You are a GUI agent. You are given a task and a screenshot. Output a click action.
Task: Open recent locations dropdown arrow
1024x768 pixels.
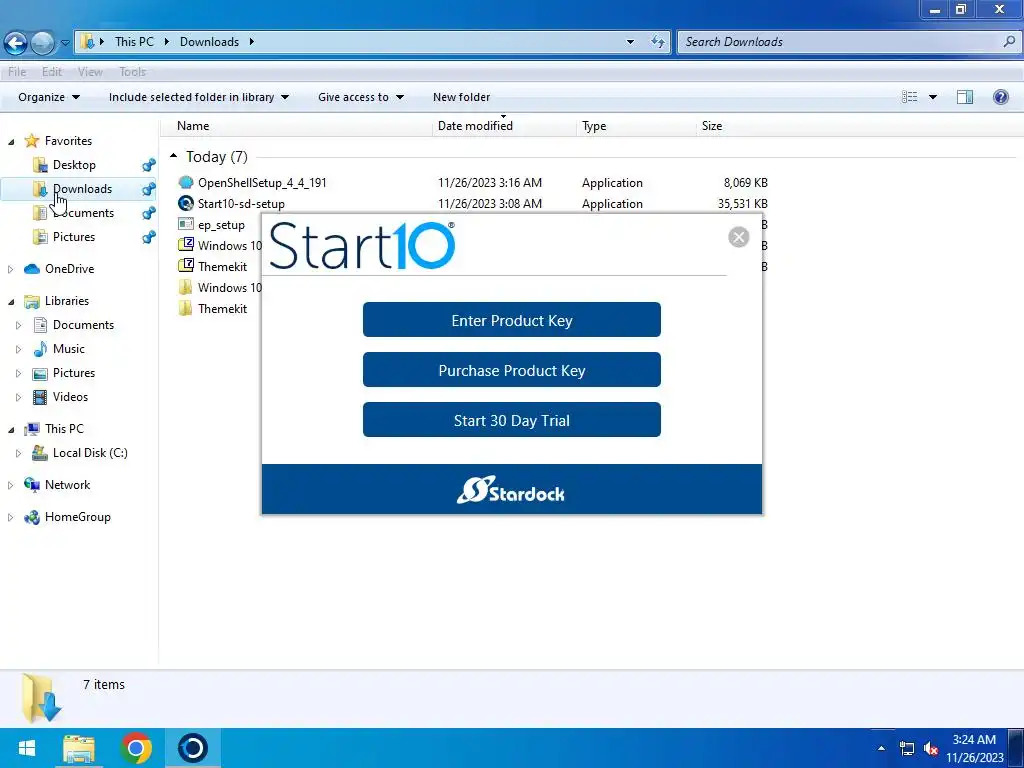tap(65, 43)
